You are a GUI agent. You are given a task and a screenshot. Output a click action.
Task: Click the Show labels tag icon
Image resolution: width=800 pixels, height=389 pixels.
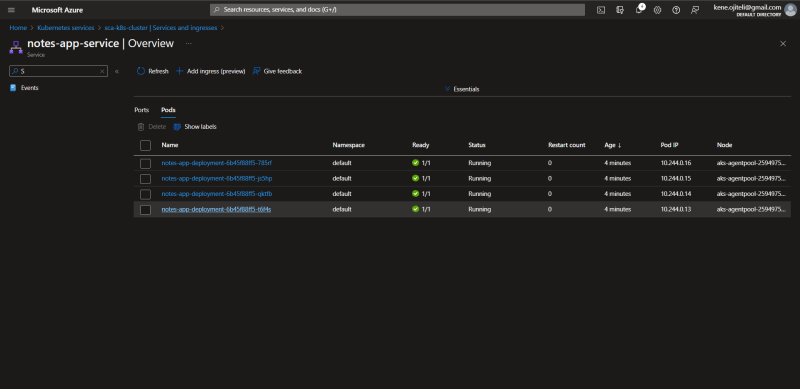177,127
